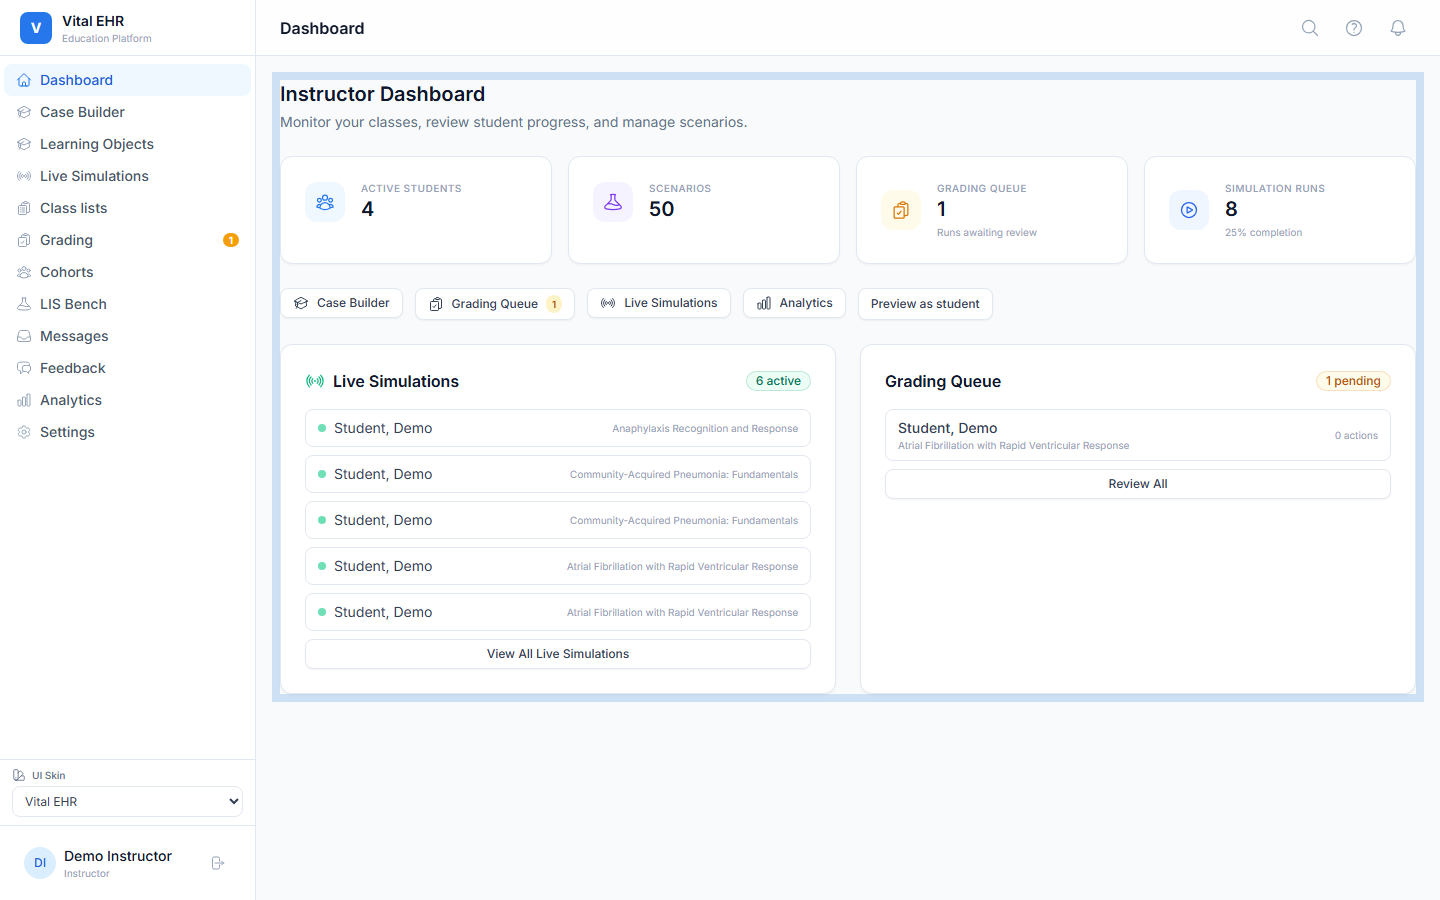Click the Case Builder quick action button
1440x900 pixels.
(x=341, y=303)
